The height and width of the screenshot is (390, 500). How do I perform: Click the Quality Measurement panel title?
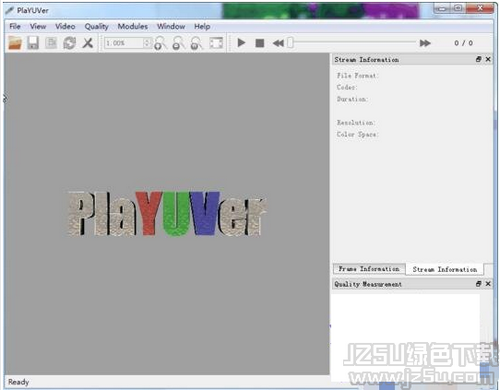tap(368, 284)
